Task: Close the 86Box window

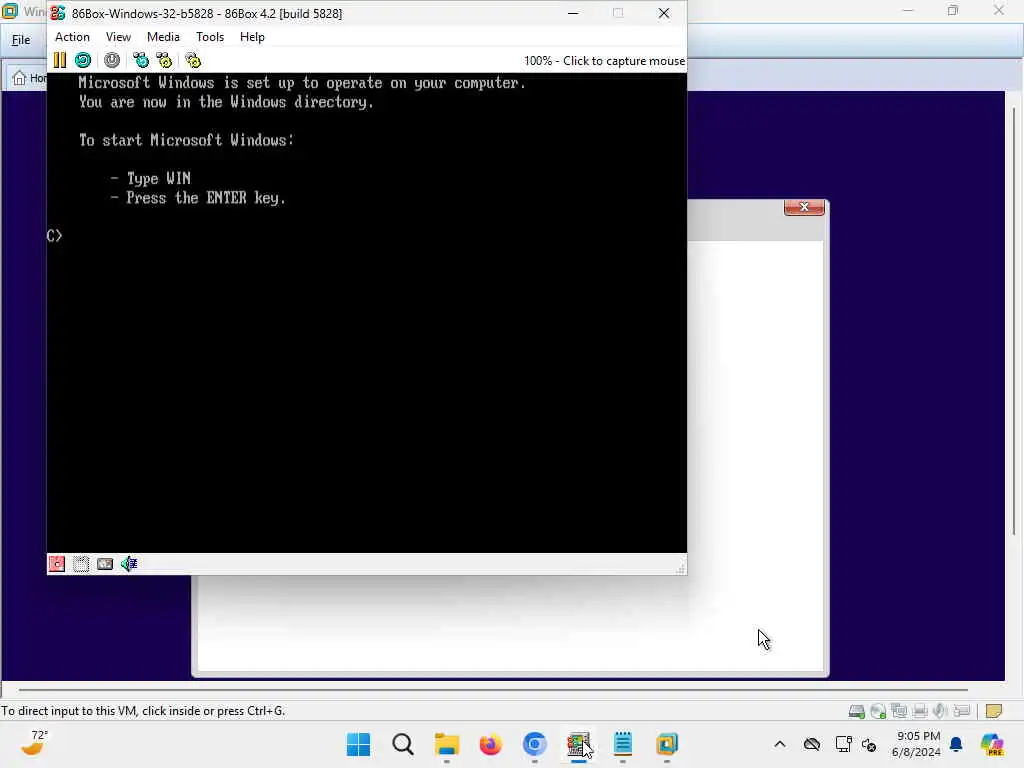Action: [x=664, y=13]
